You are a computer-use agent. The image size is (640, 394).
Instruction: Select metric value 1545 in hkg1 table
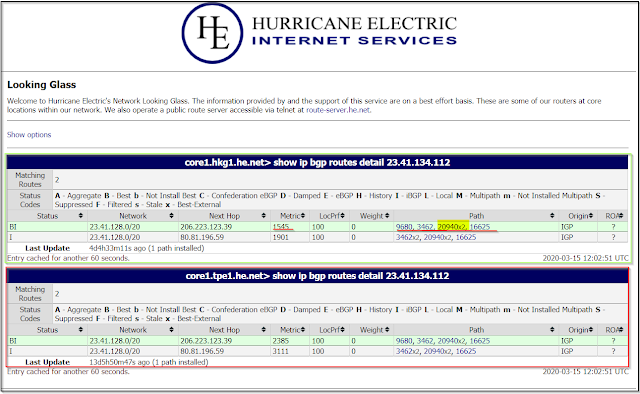pyautogui.click(x=281, y=227)
